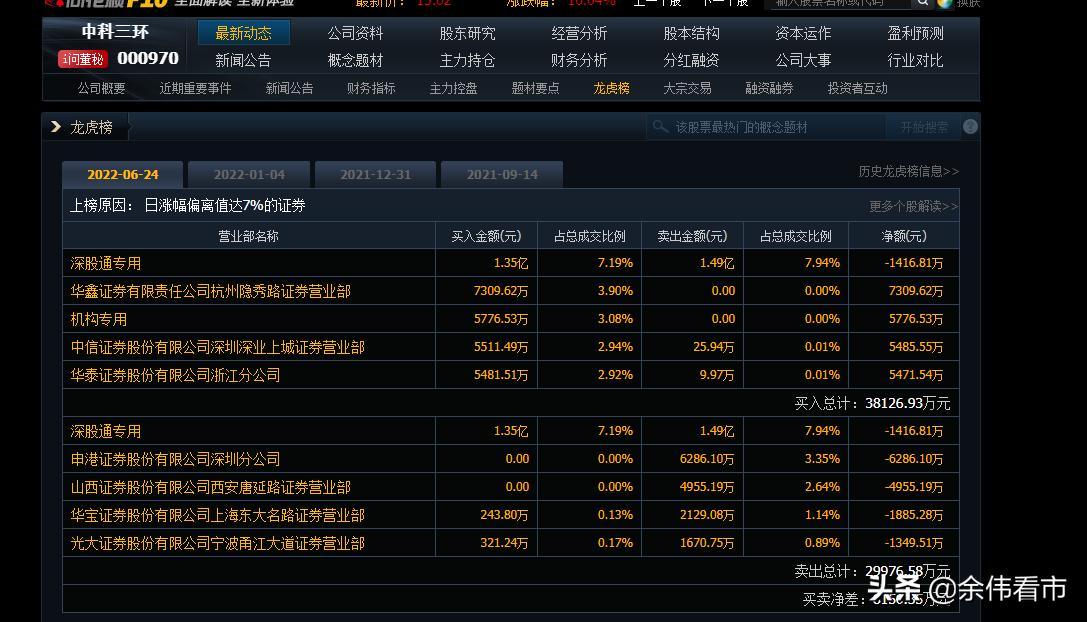Viewport: 1087px width, 622px height.
Task: Click 华鑫证券 杭州隐秀路证券营业部 row name
Action: tap(210, 291)
